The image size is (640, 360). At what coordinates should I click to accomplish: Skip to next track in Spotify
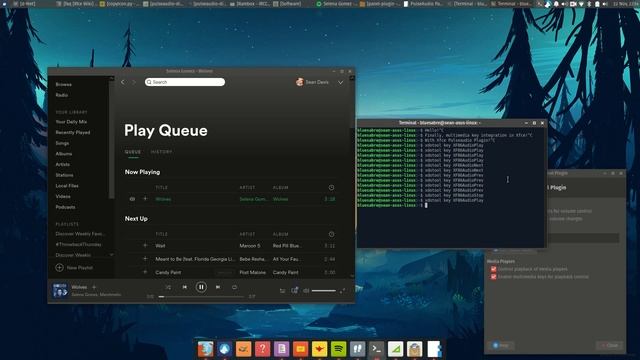pyautogui.click(x=218, y=287)
